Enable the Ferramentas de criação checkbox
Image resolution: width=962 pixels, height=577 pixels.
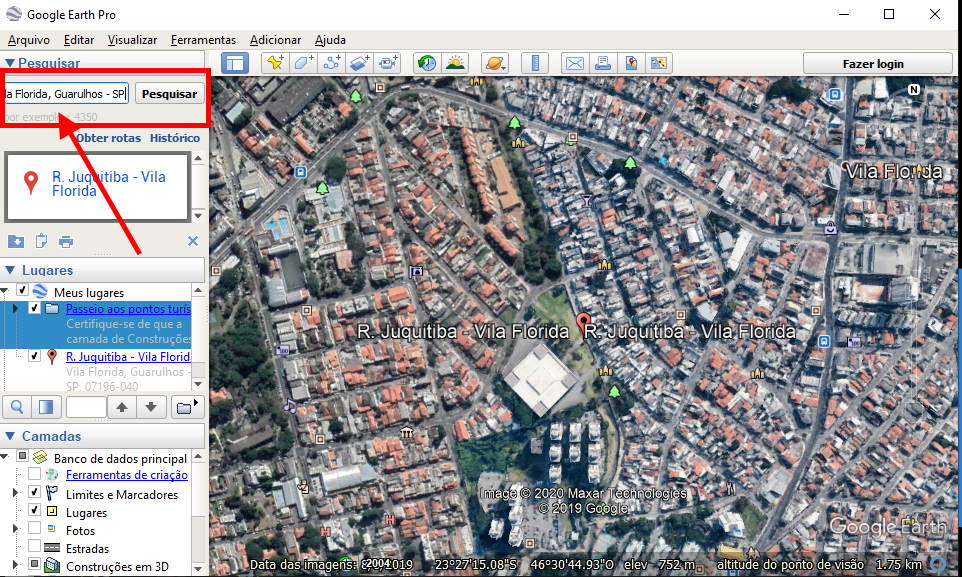(x=35, y=474)
